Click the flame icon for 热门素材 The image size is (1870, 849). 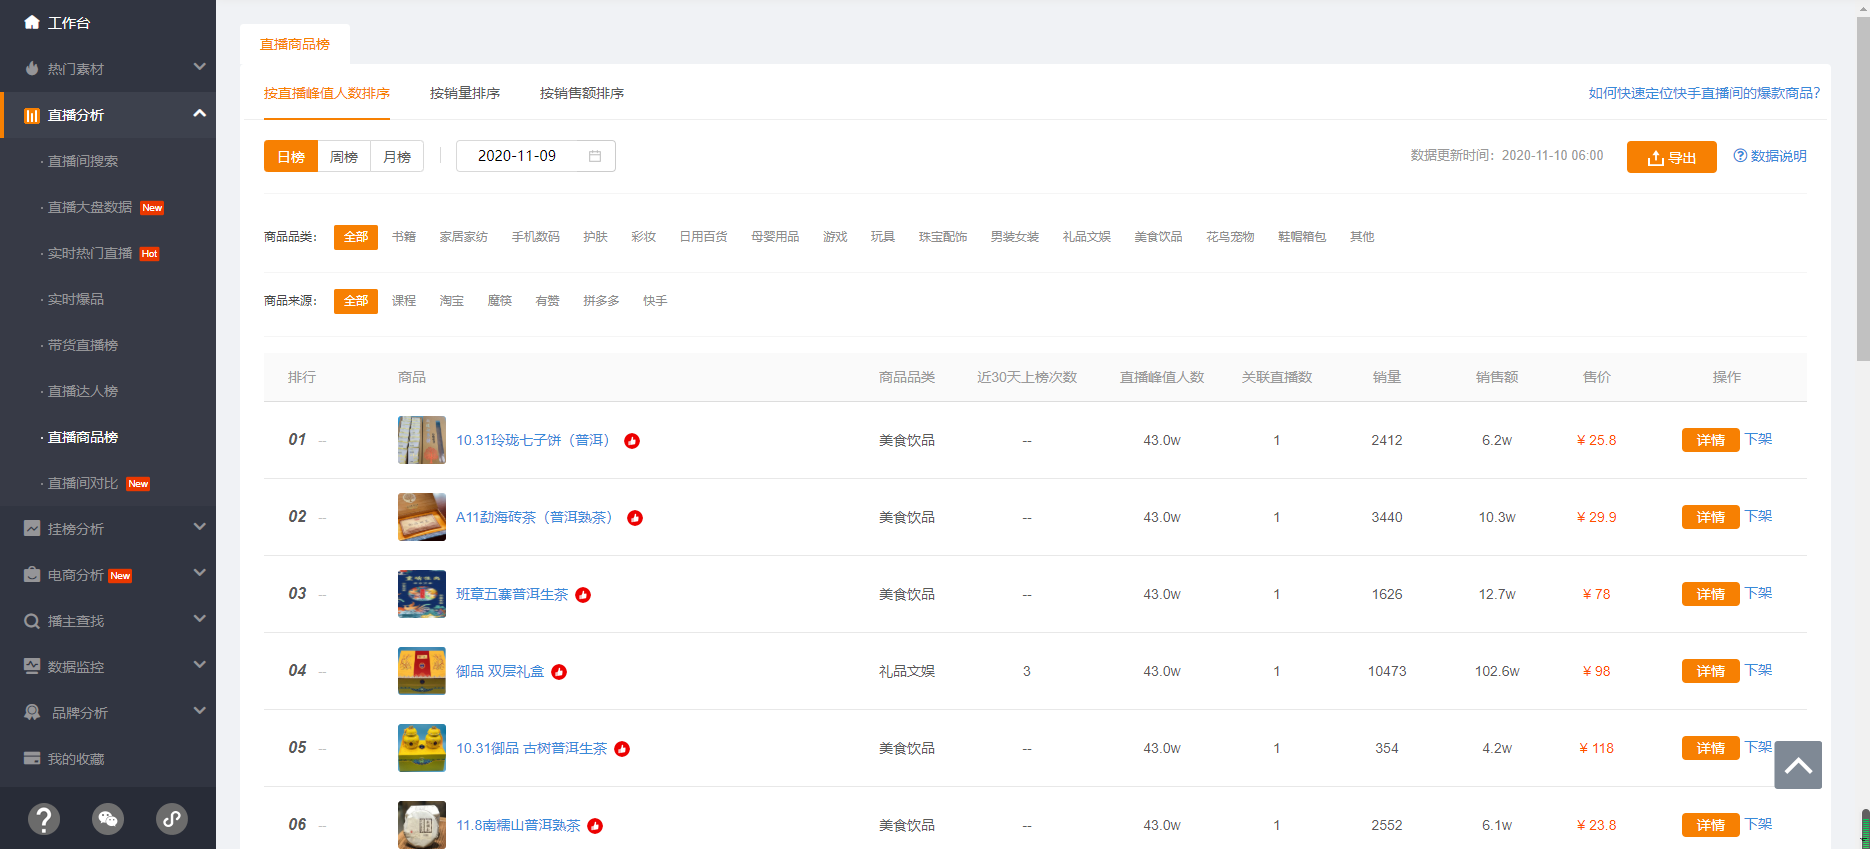(x=32, y=68)
